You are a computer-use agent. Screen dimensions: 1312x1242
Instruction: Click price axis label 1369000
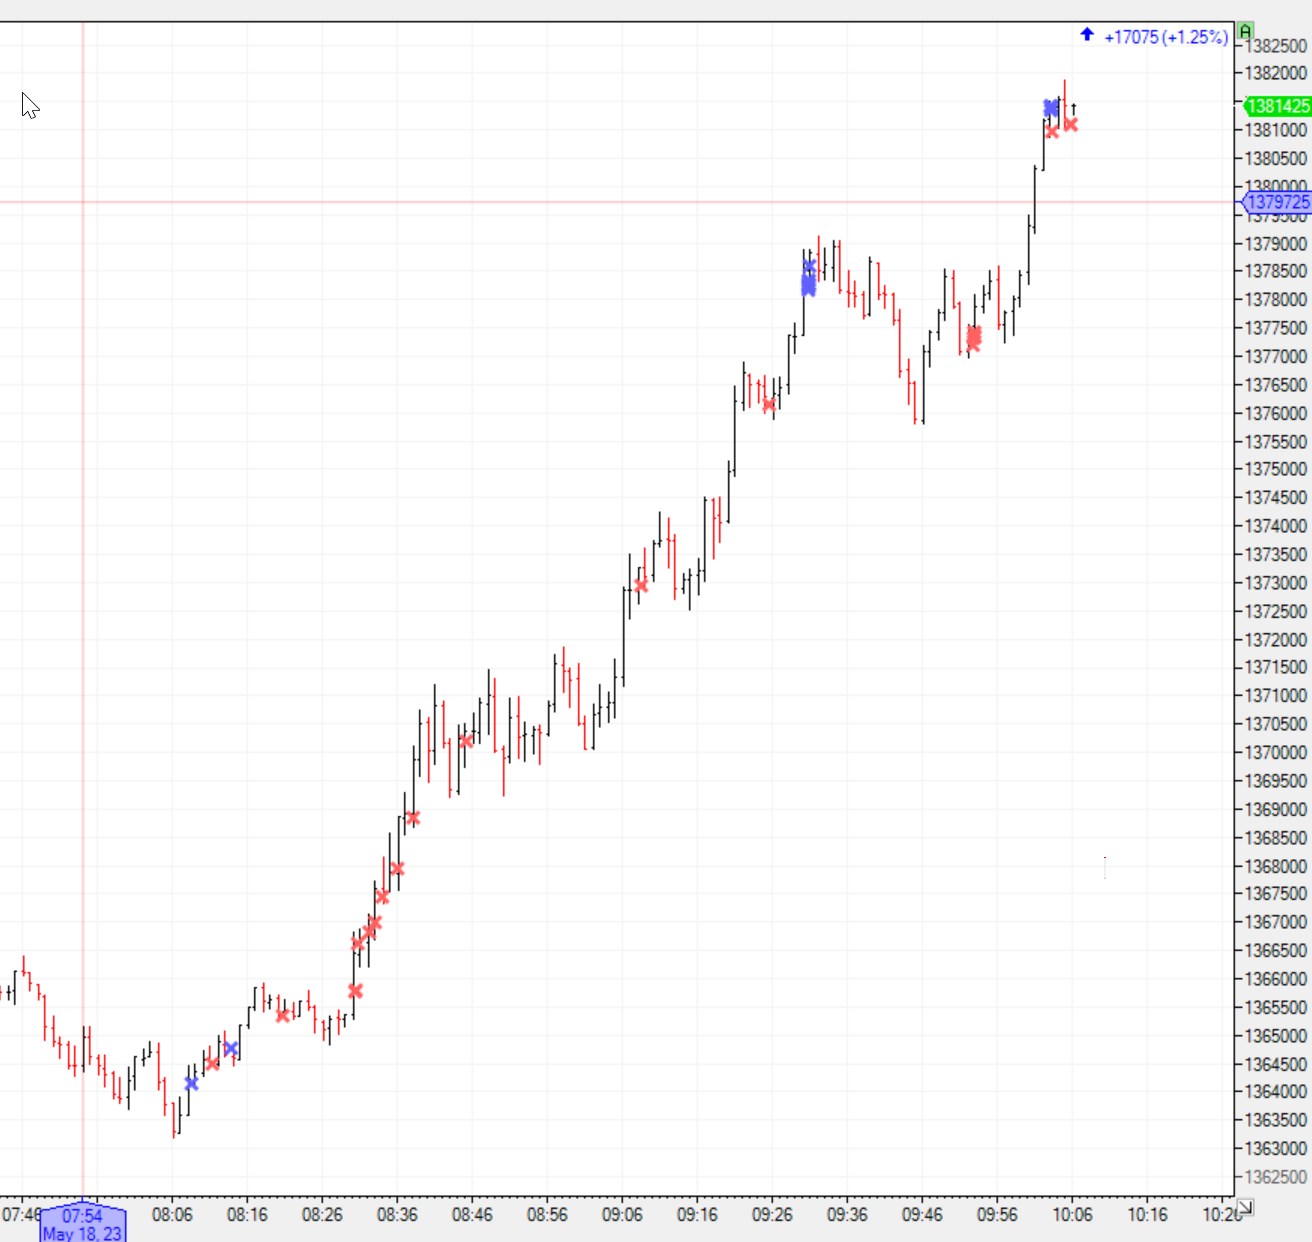[1276, 810]
